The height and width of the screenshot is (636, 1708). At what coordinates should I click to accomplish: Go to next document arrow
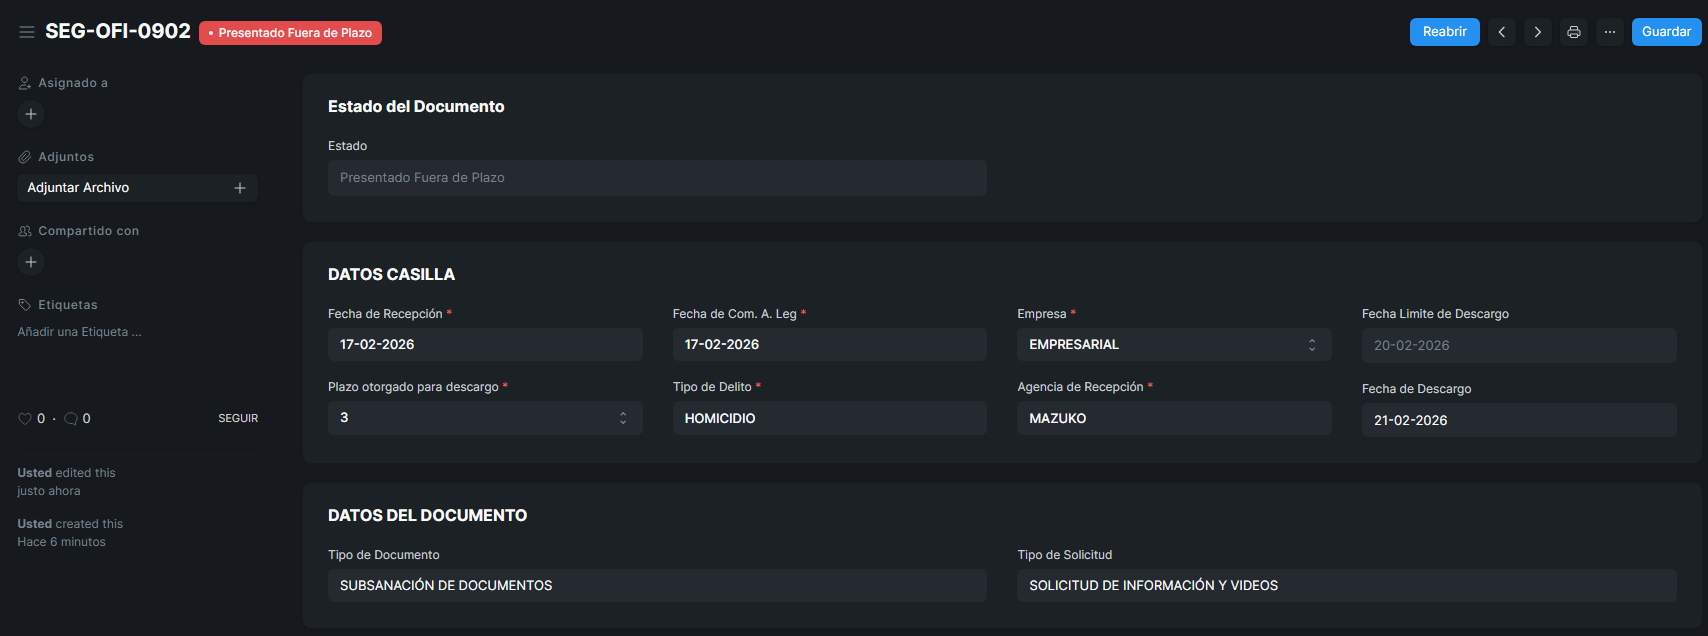1537,32
